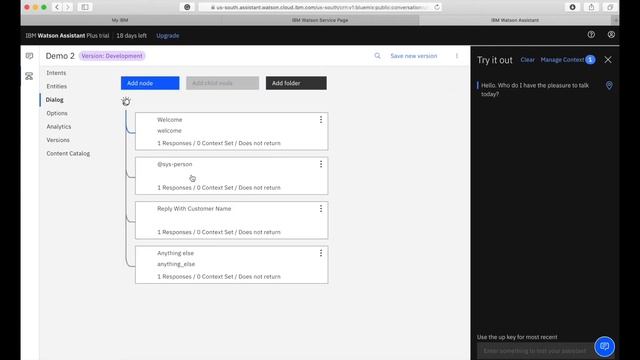
Task: Click the blue chat launcher icon
Action: pyautogui.click(x=604, y=347)
